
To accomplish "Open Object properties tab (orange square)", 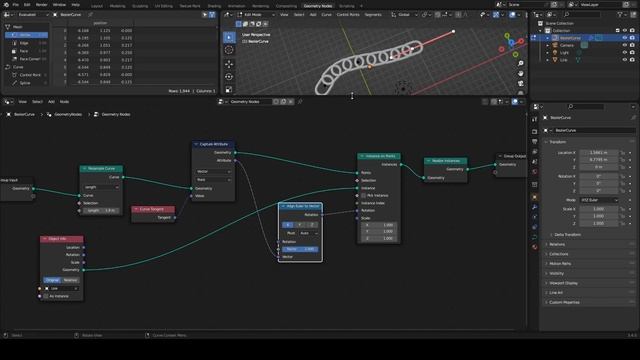I will [x=535, y=197].
